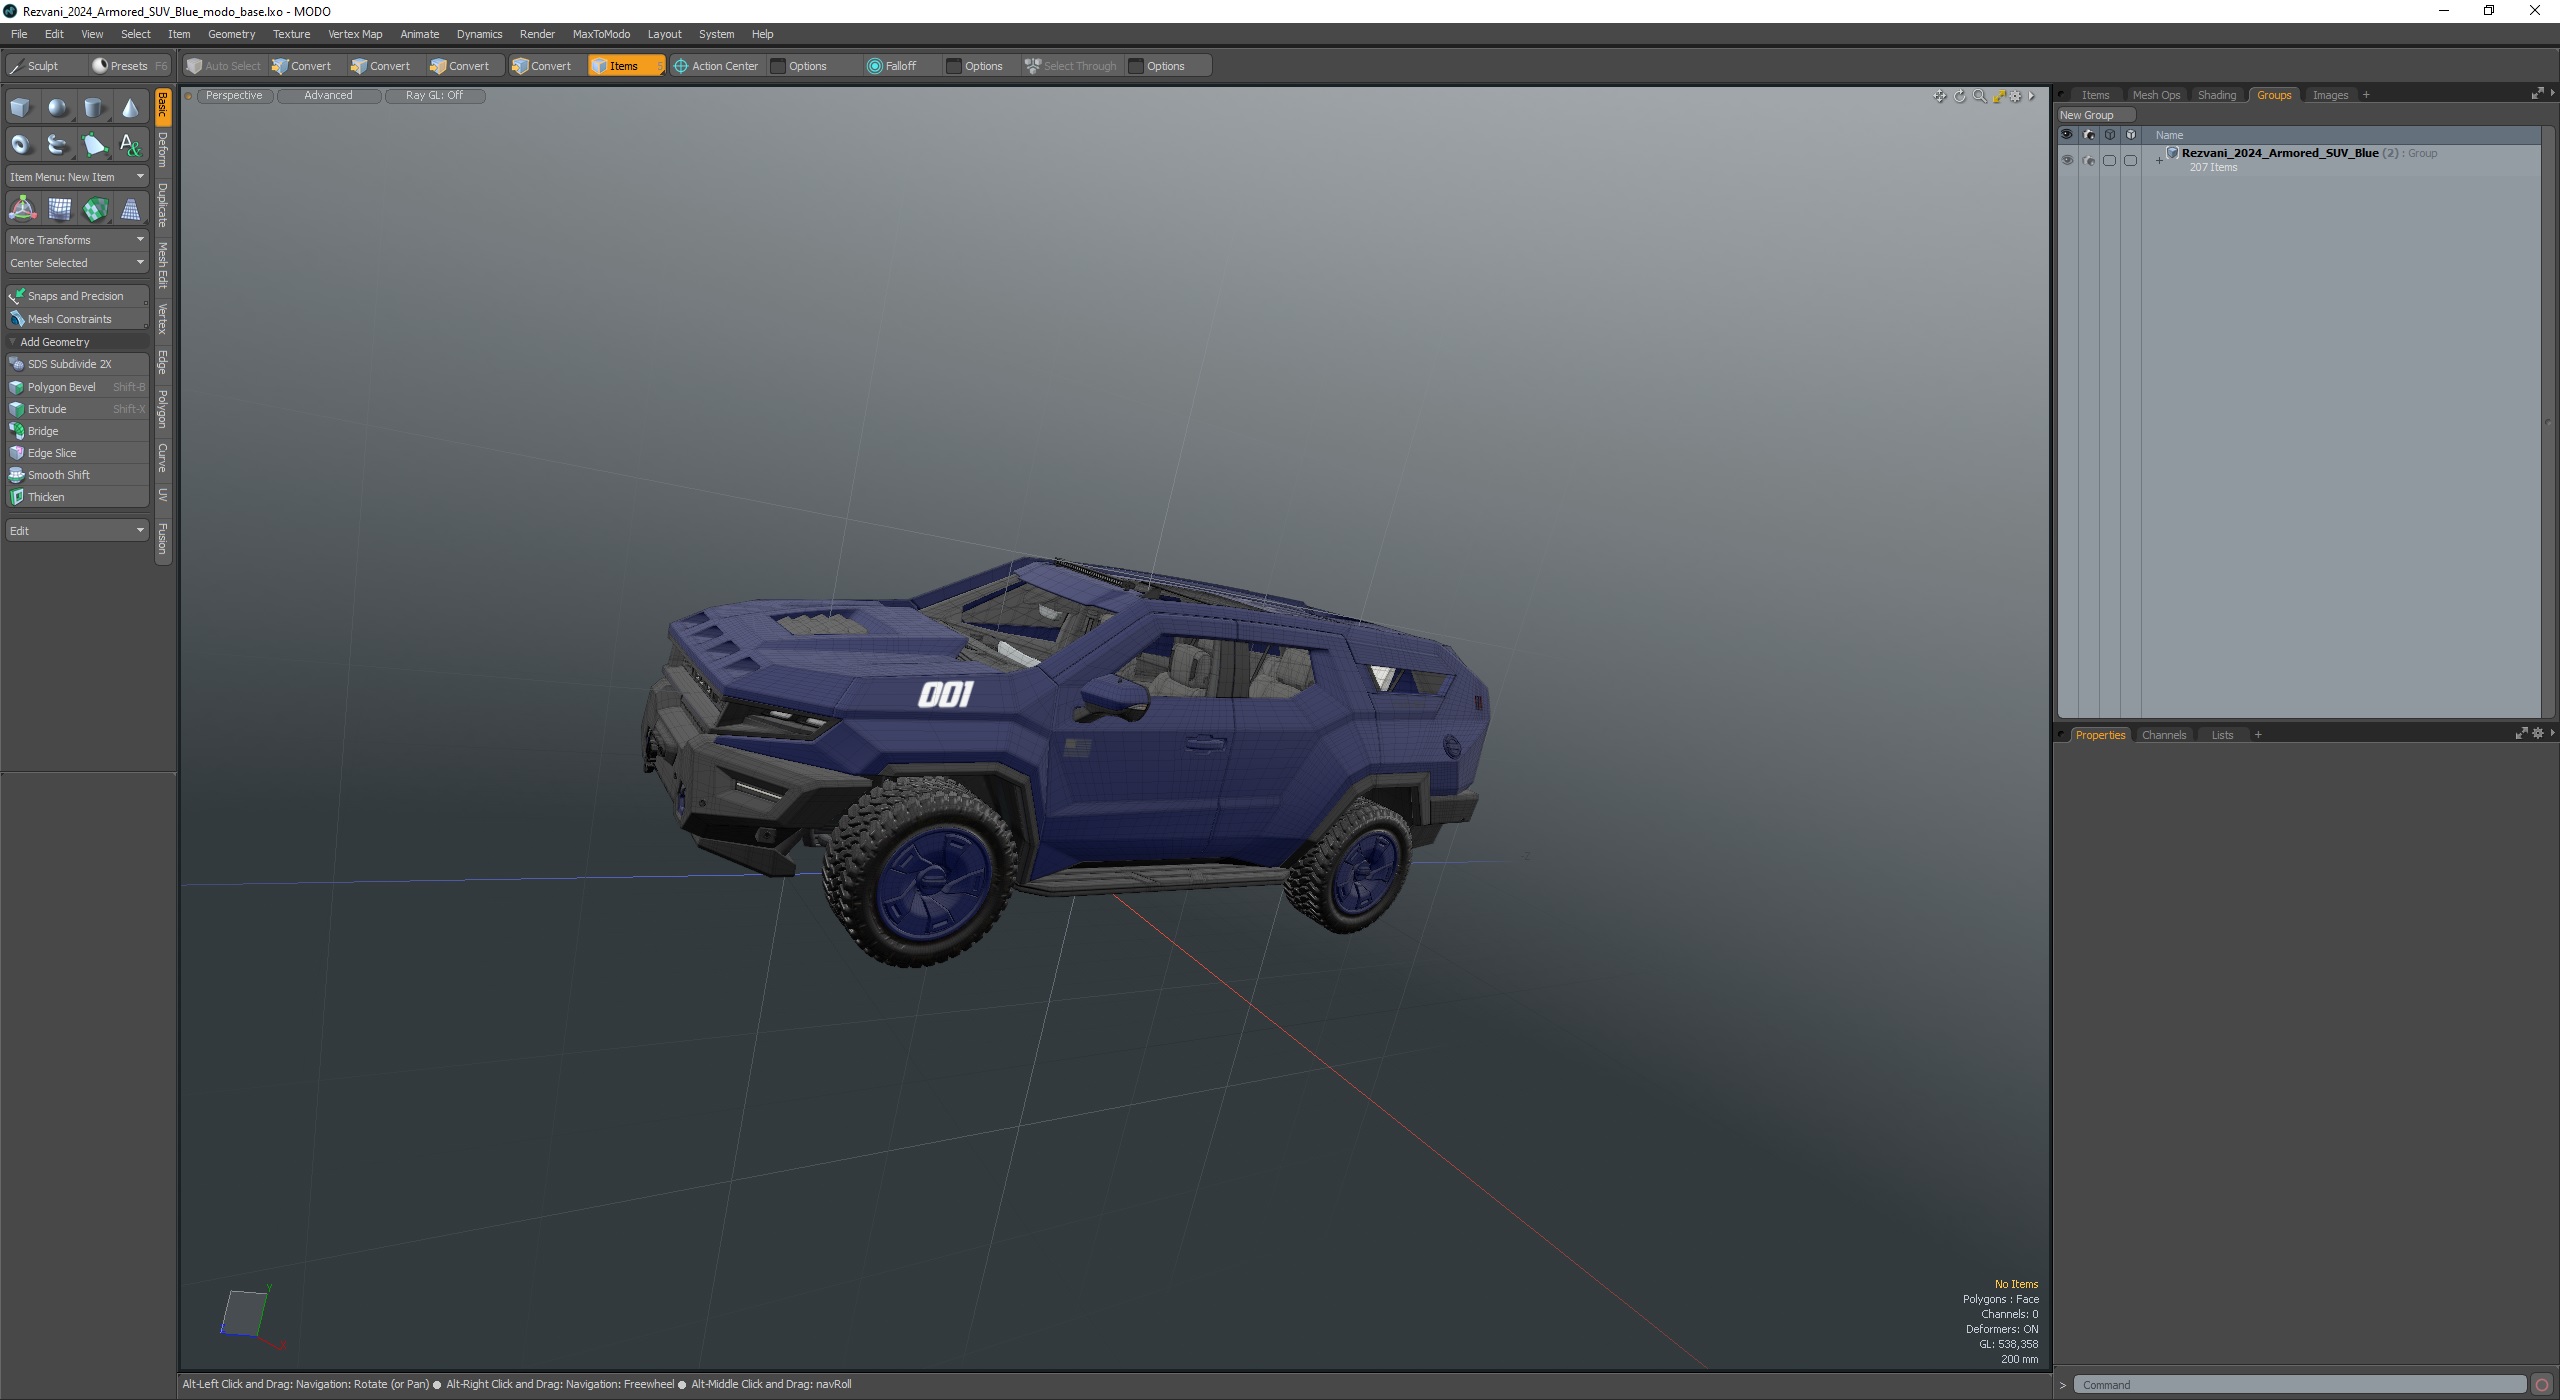Click the Snaps and Precision button
2560x1400 pixels.
tap(77, 296)
